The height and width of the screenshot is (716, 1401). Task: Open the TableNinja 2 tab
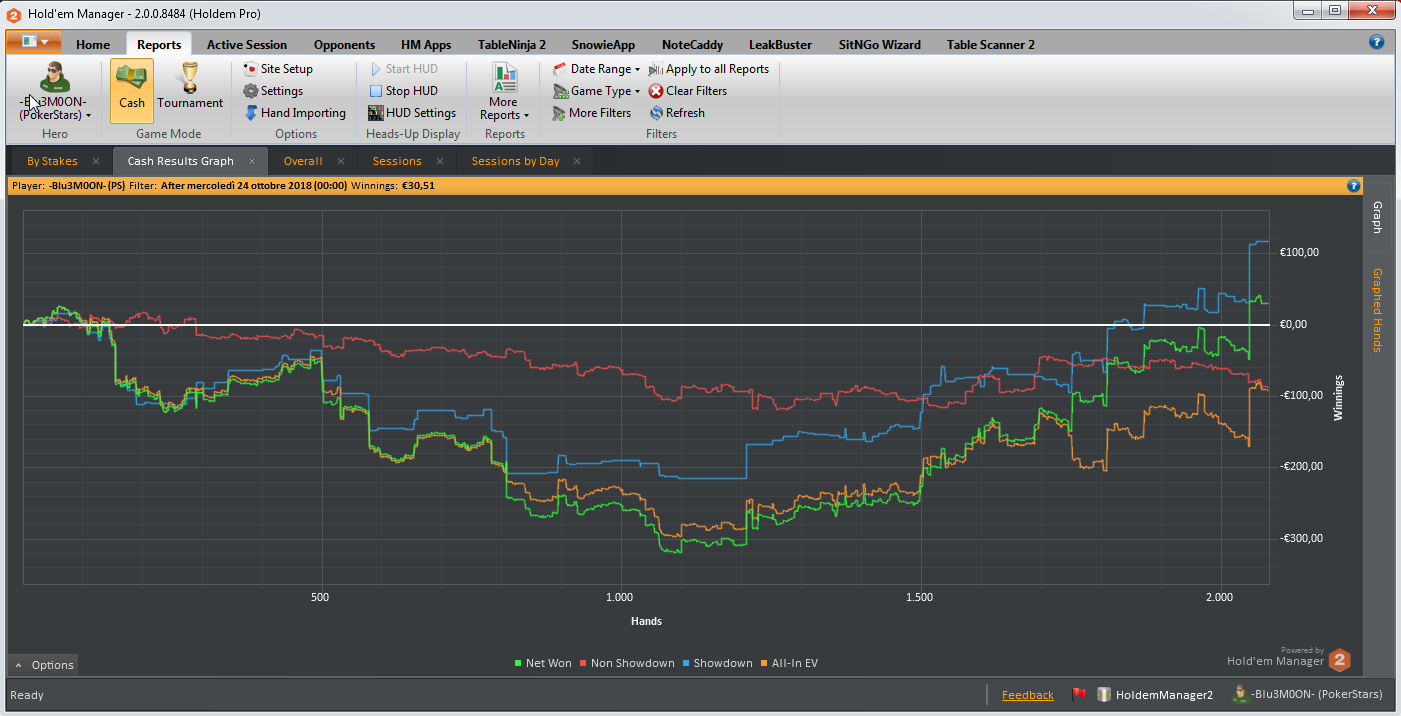512,44
